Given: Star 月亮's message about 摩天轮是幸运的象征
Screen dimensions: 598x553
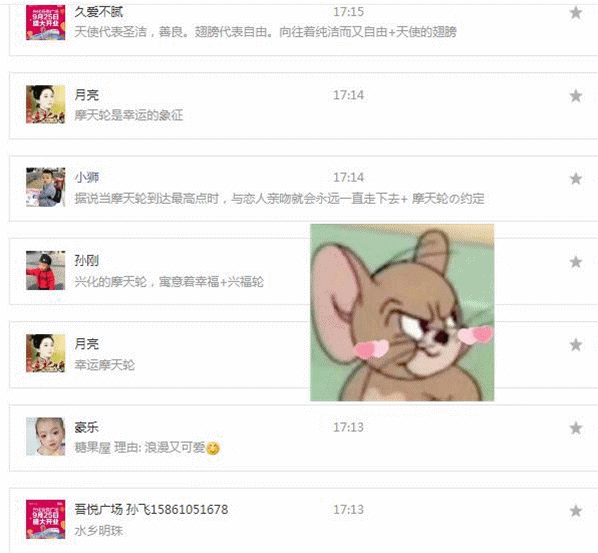Looking at the screenshot, I should click(575, 96).
